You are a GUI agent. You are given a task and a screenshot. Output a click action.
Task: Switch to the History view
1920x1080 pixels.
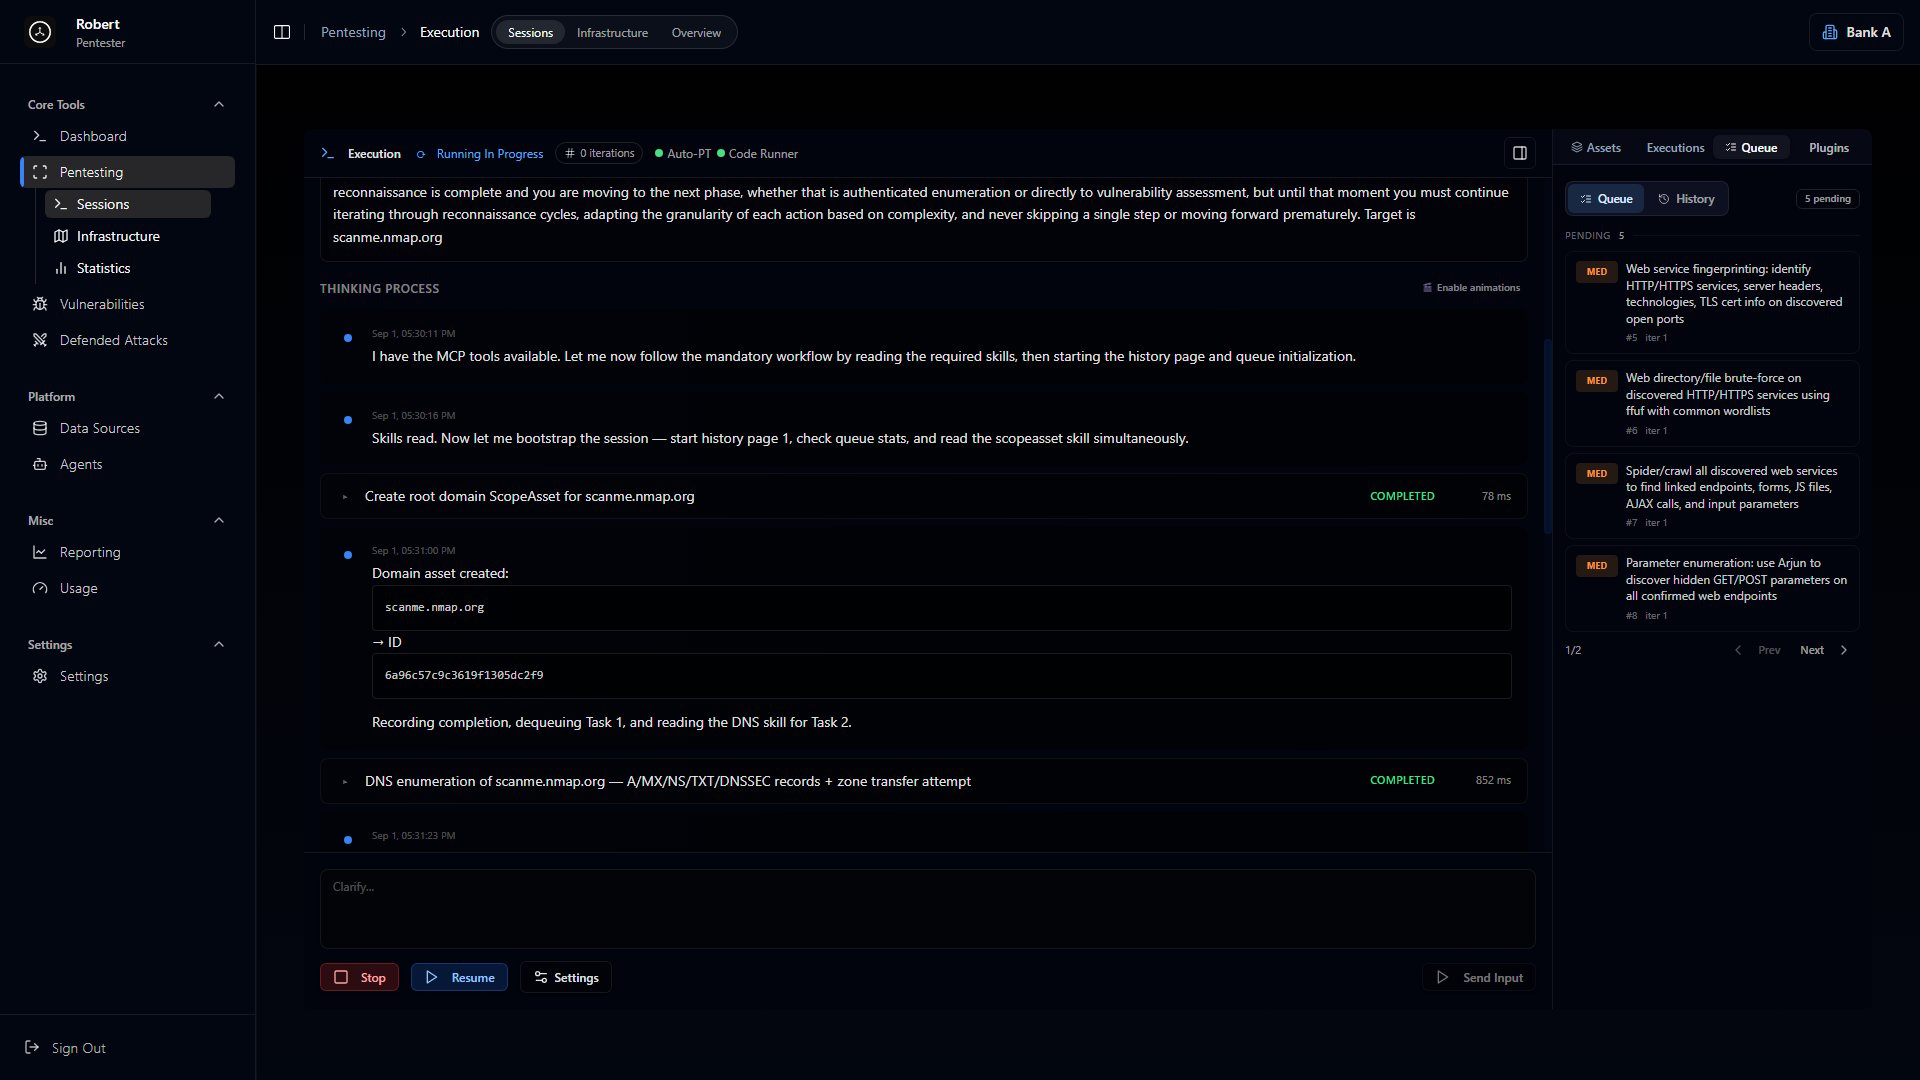click(1686, 199)
